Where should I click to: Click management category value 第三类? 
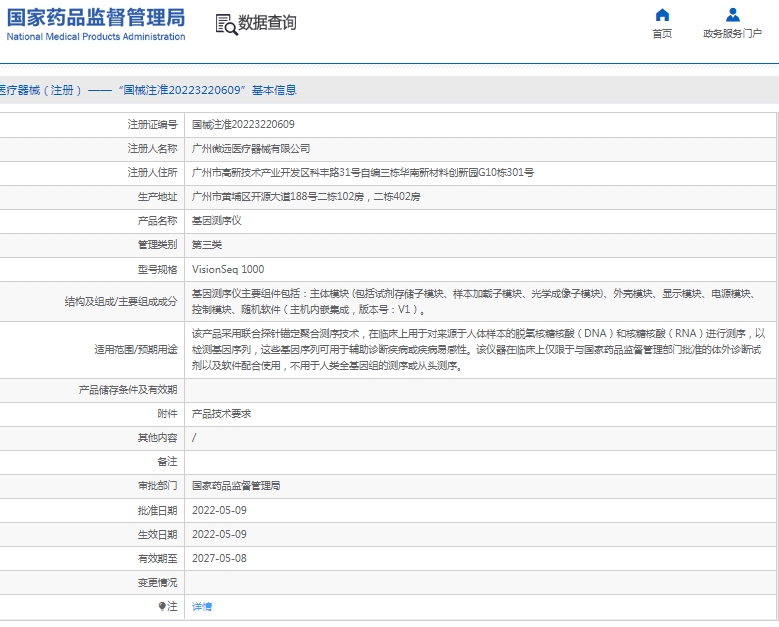tap(207, 244)
